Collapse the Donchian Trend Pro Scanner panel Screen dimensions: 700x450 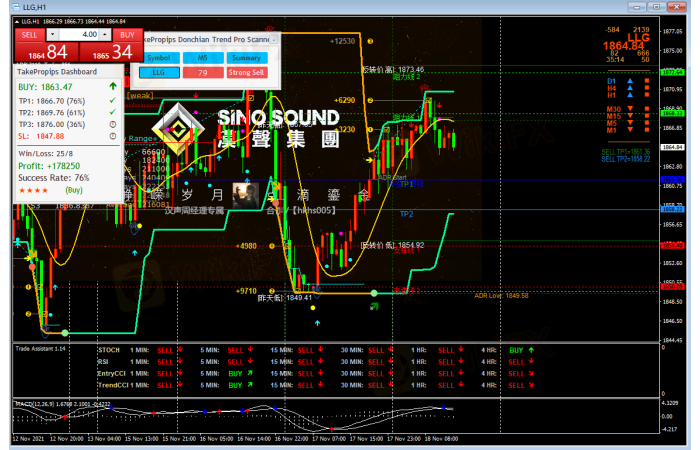pos(274,38)
